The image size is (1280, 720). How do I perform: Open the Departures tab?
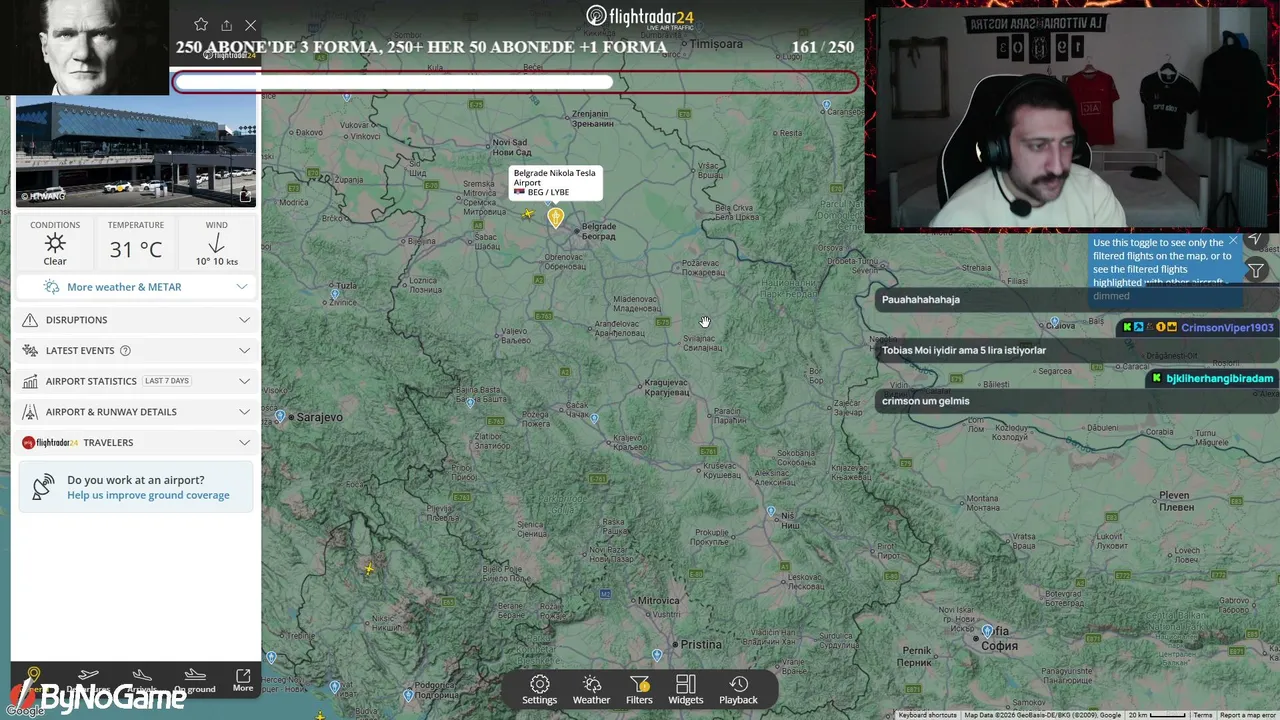(x=88, y=680)
